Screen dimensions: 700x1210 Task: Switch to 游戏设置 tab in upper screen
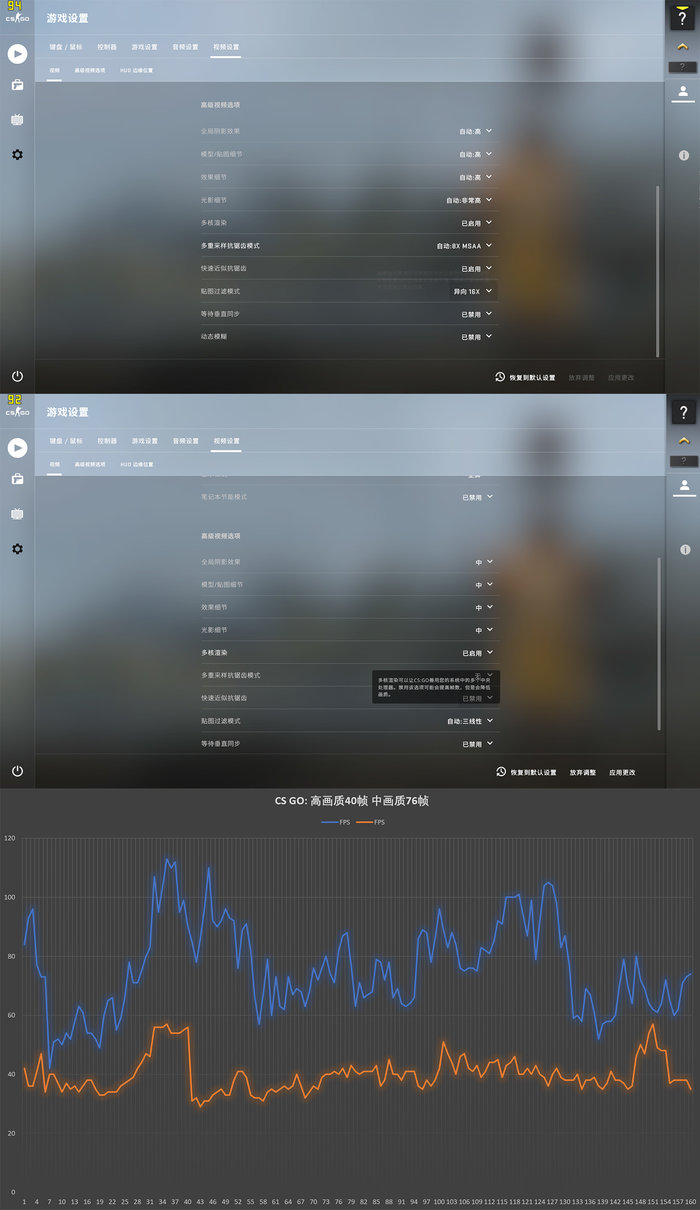click(x=144, y=47)
